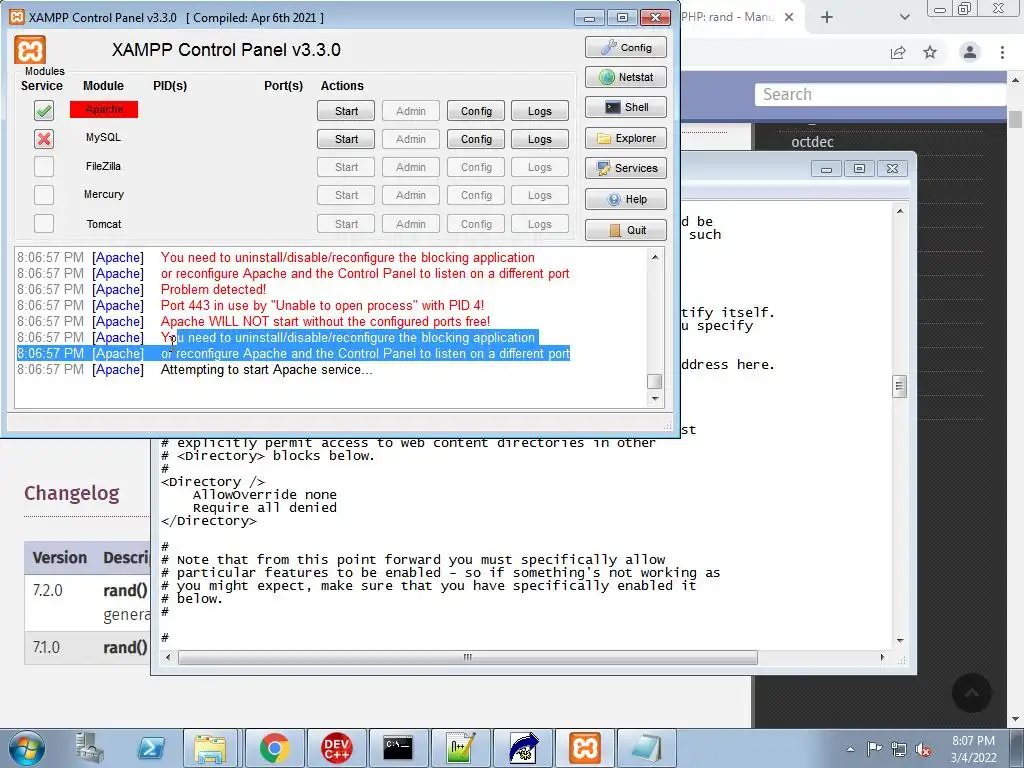Open Explorer from the XAMPP side panel
The width and height of the screenshot is (1024, 768).
tap(626, 138)
